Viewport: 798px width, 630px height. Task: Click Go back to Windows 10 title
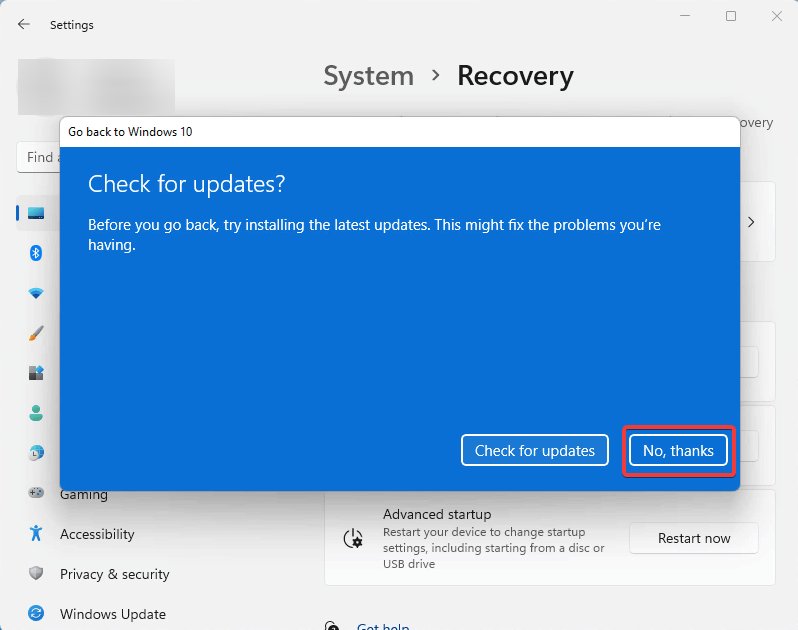click(x=130, y=132)
